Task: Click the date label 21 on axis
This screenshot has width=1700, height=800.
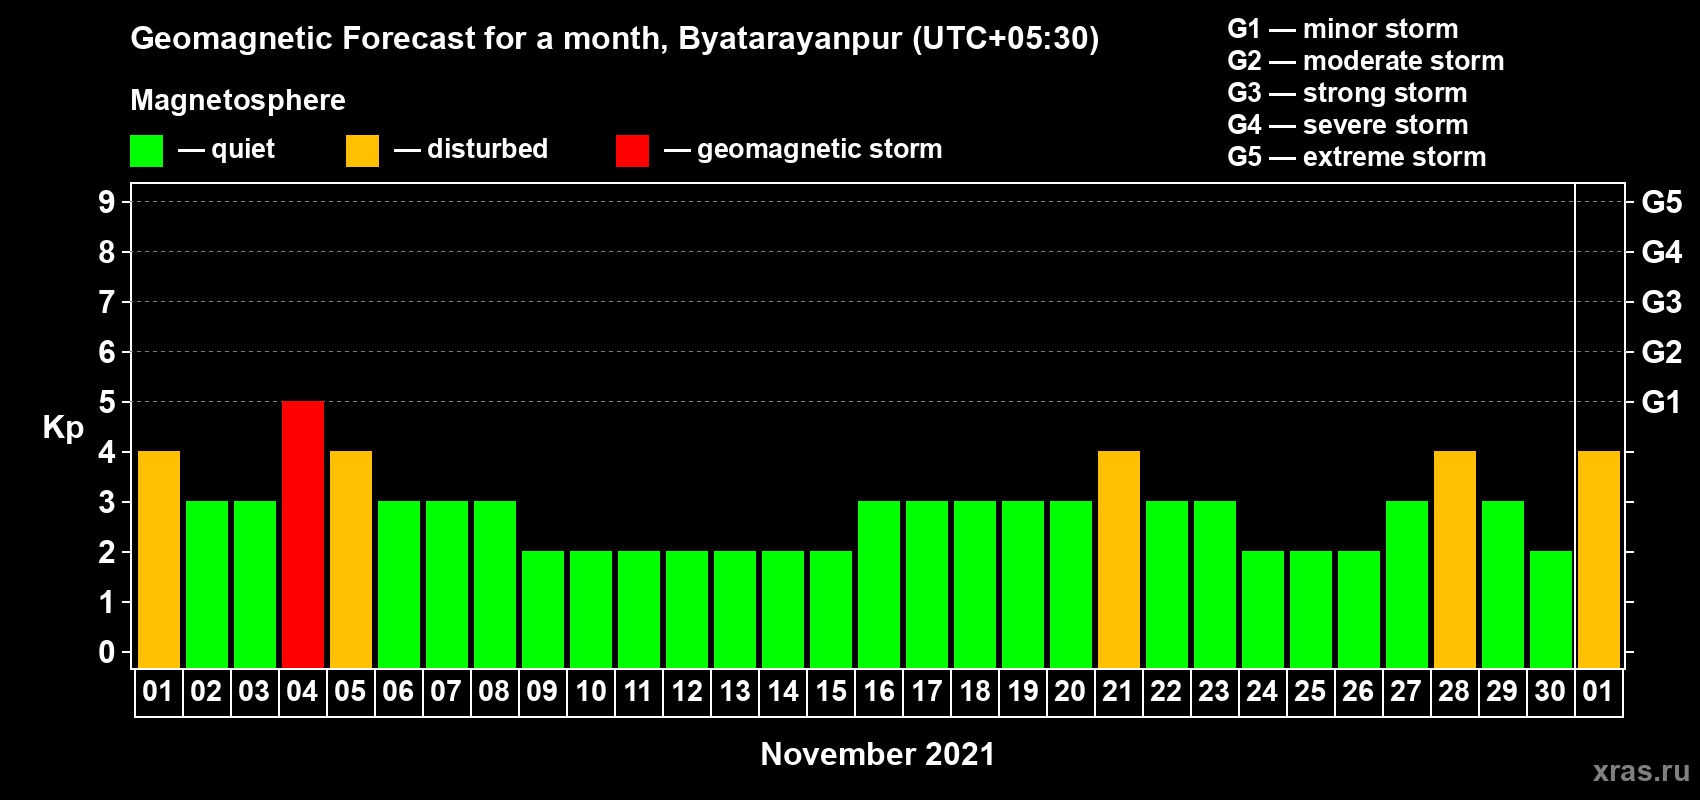Action: coord(1117,692)
